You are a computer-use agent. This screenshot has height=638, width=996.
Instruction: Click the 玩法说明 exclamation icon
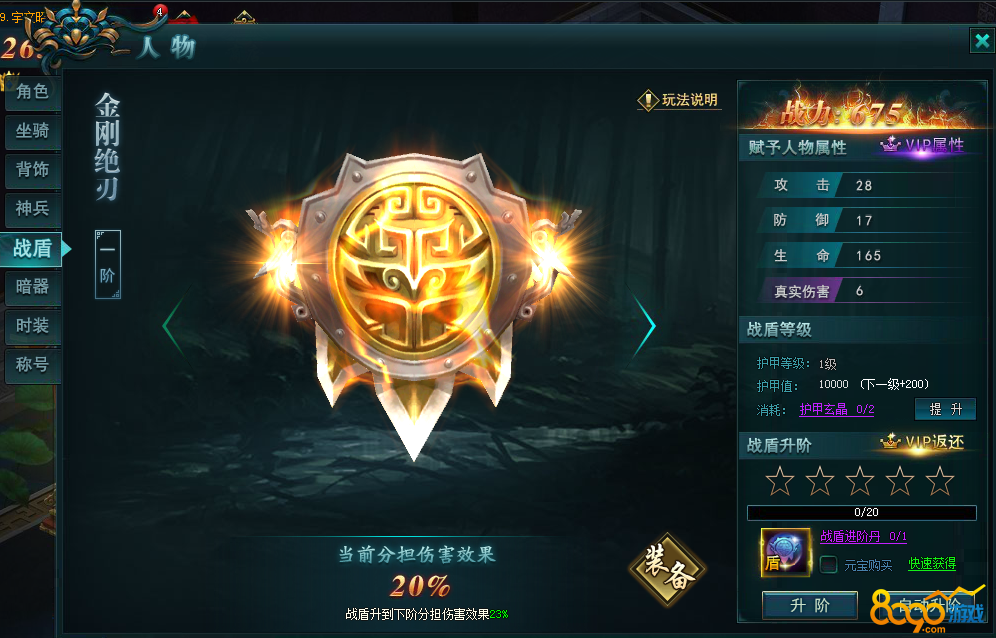(x=648, y=100)
